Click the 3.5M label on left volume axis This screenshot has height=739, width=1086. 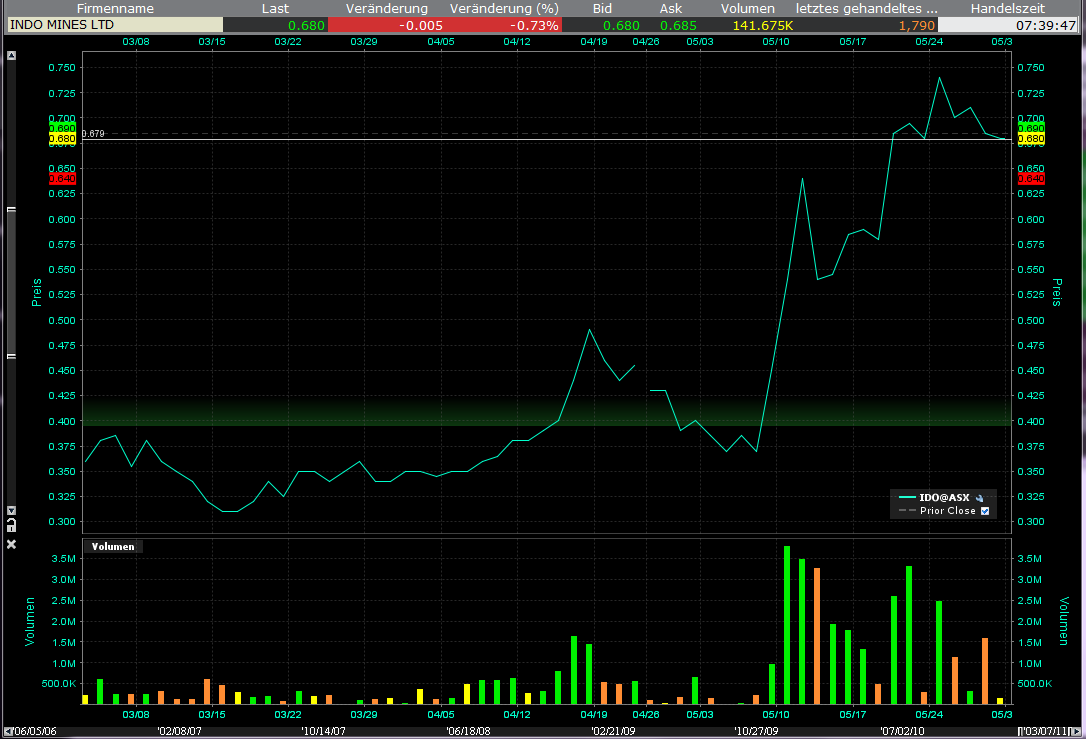64,559
